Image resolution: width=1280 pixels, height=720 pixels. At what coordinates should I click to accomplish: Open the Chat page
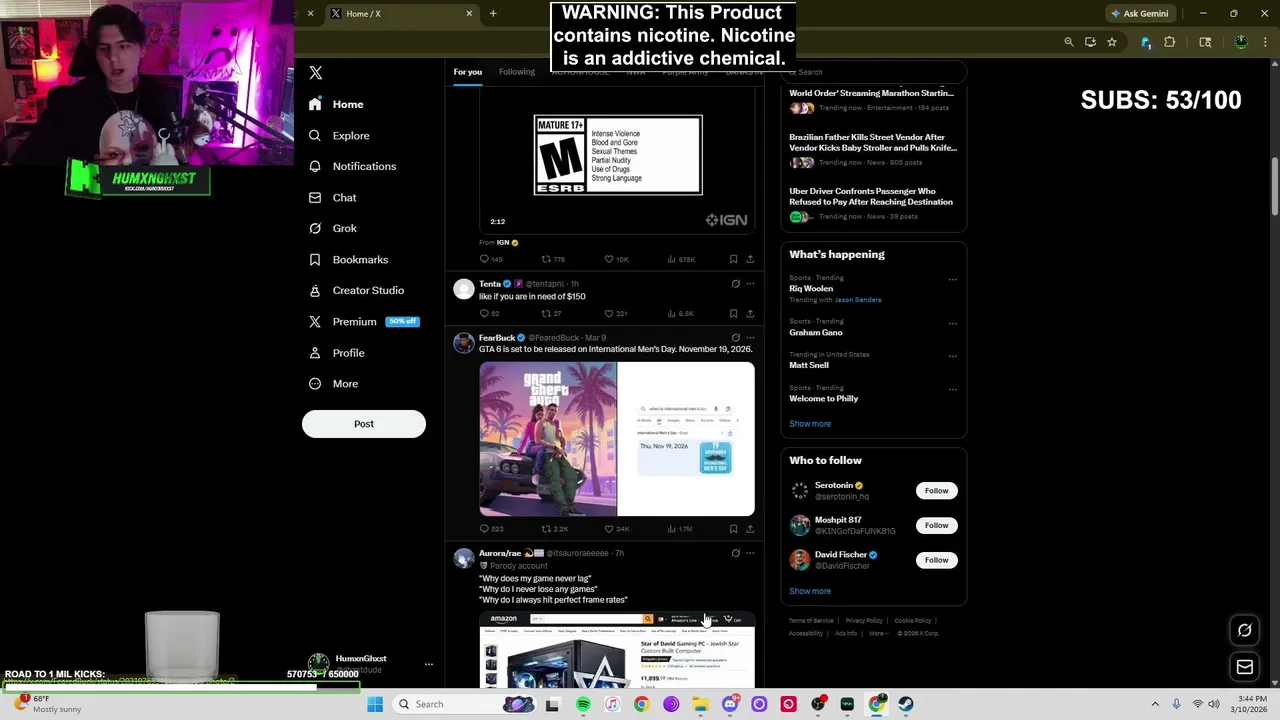[x=333, y=197]
